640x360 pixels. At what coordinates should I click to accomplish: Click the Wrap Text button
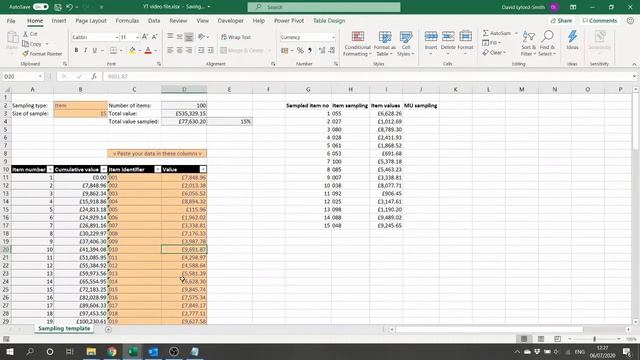(236, 37)
